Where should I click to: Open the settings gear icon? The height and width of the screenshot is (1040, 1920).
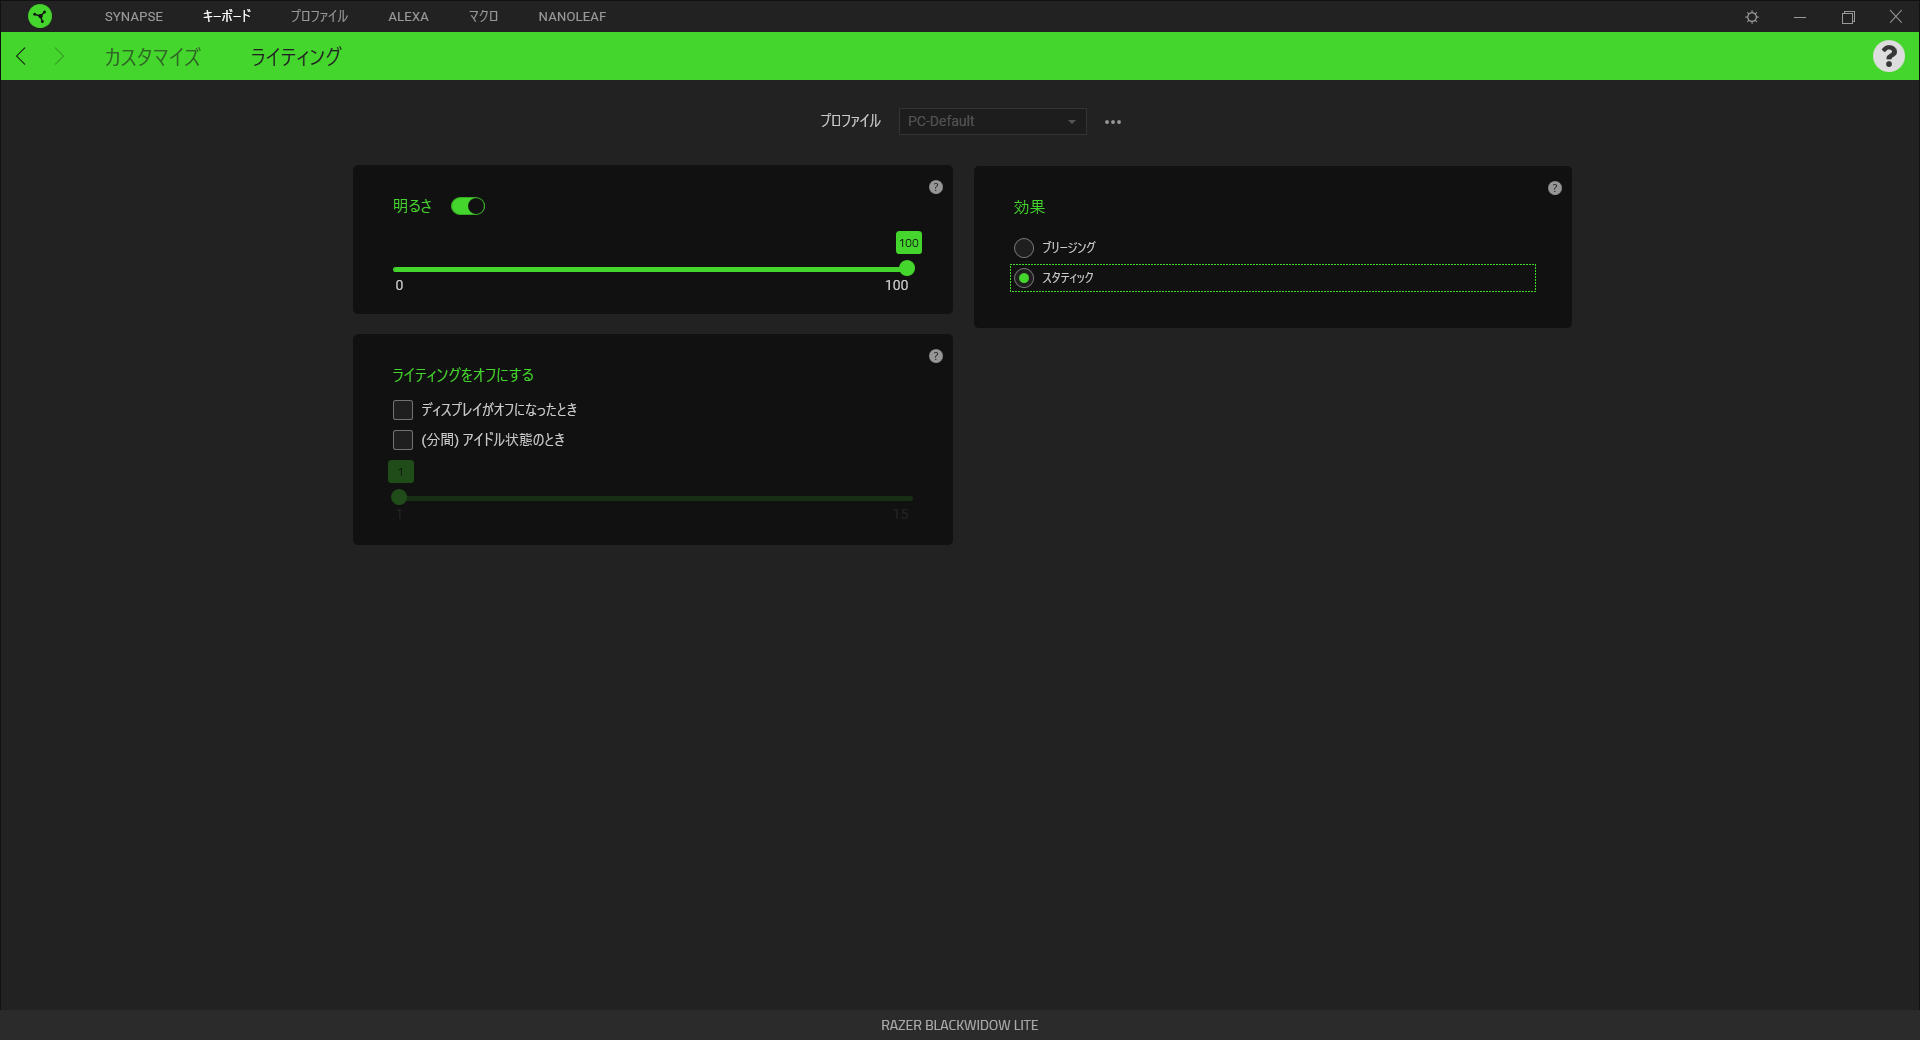(x=1752, y=17)
